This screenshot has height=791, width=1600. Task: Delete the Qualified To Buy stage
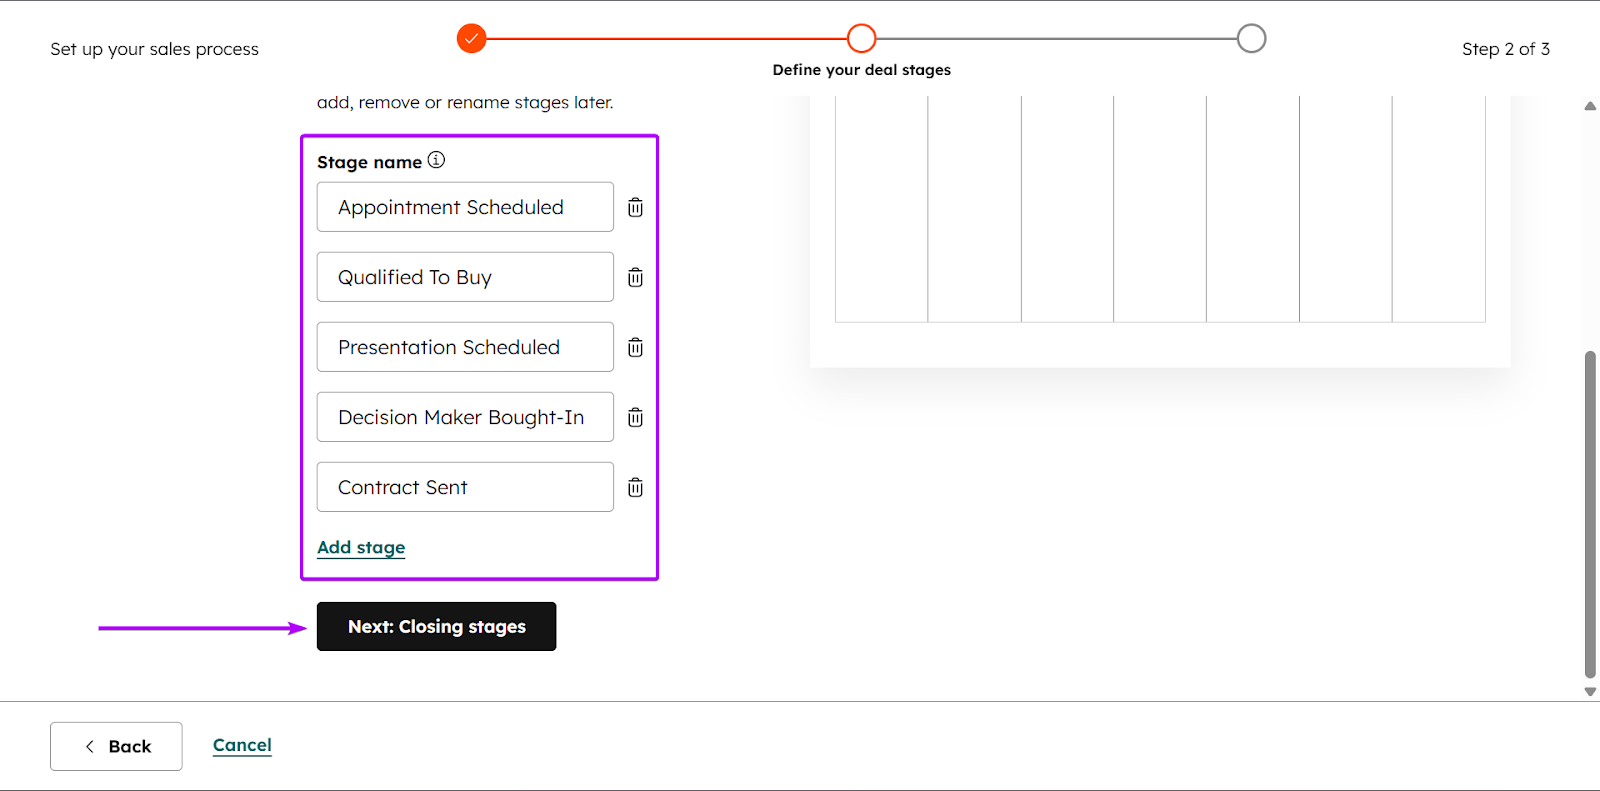coord(635,277)
